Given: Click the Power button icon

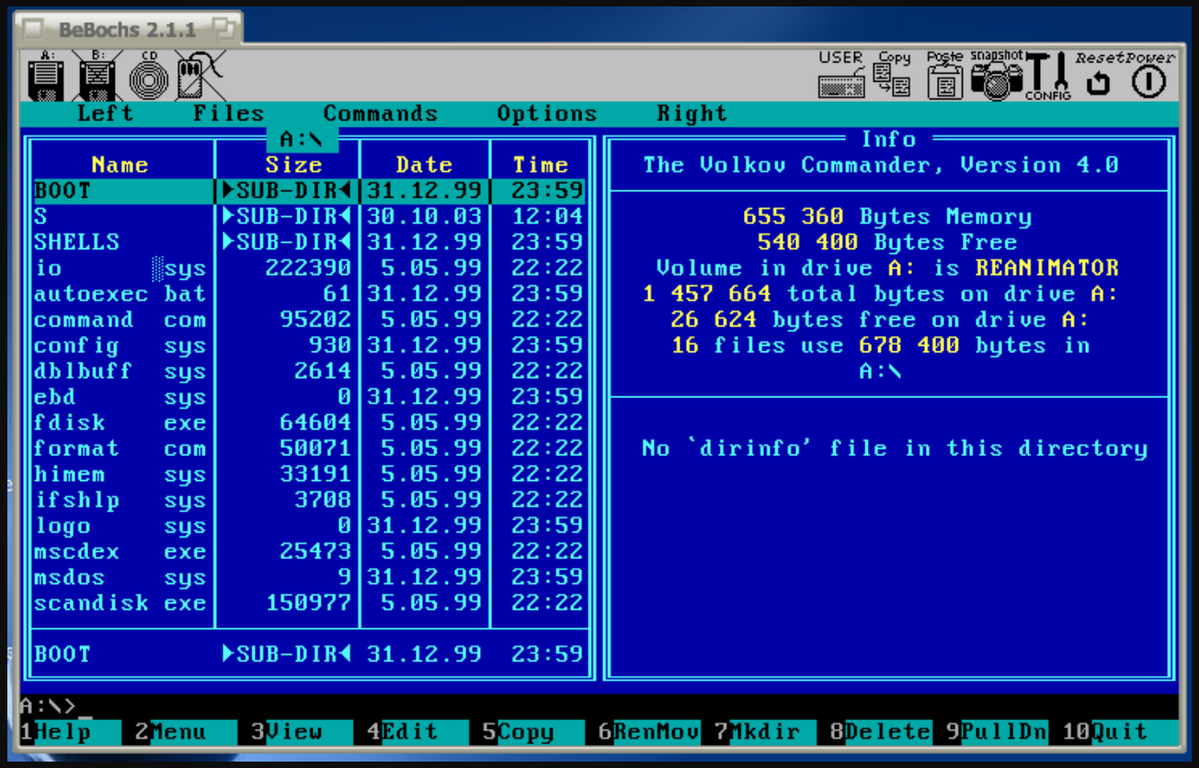Looking at the screenshot, I should [x=1149, y=76].
